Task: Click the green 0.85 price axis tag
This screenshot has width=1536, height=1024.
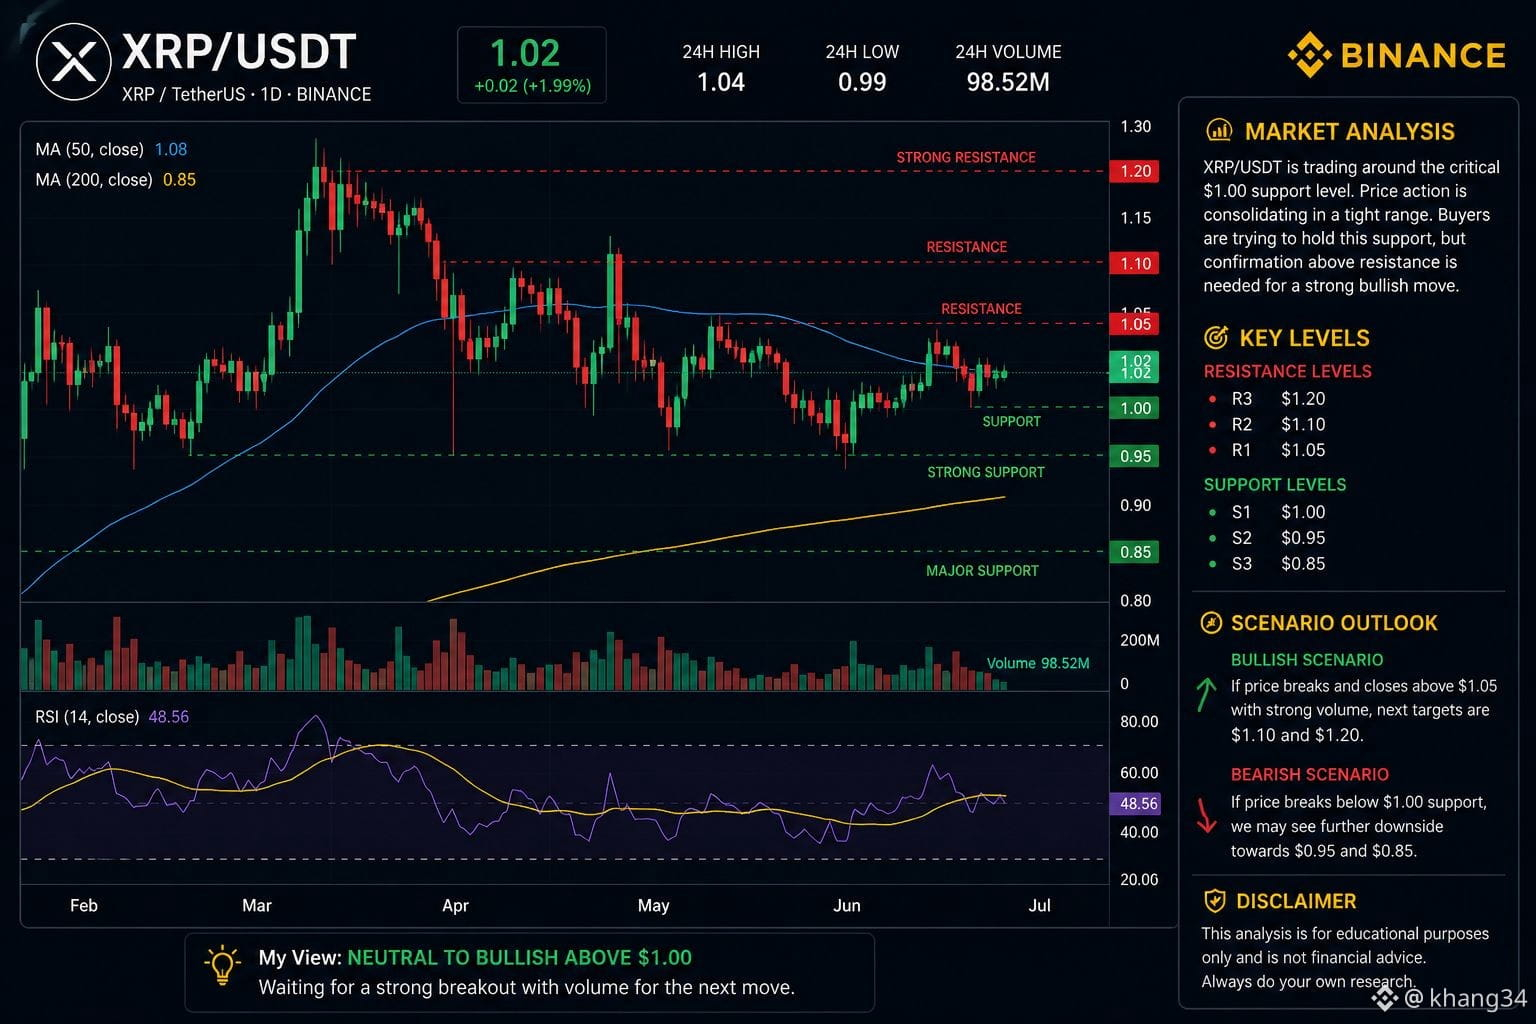Action: click(x=1135, y=552)
